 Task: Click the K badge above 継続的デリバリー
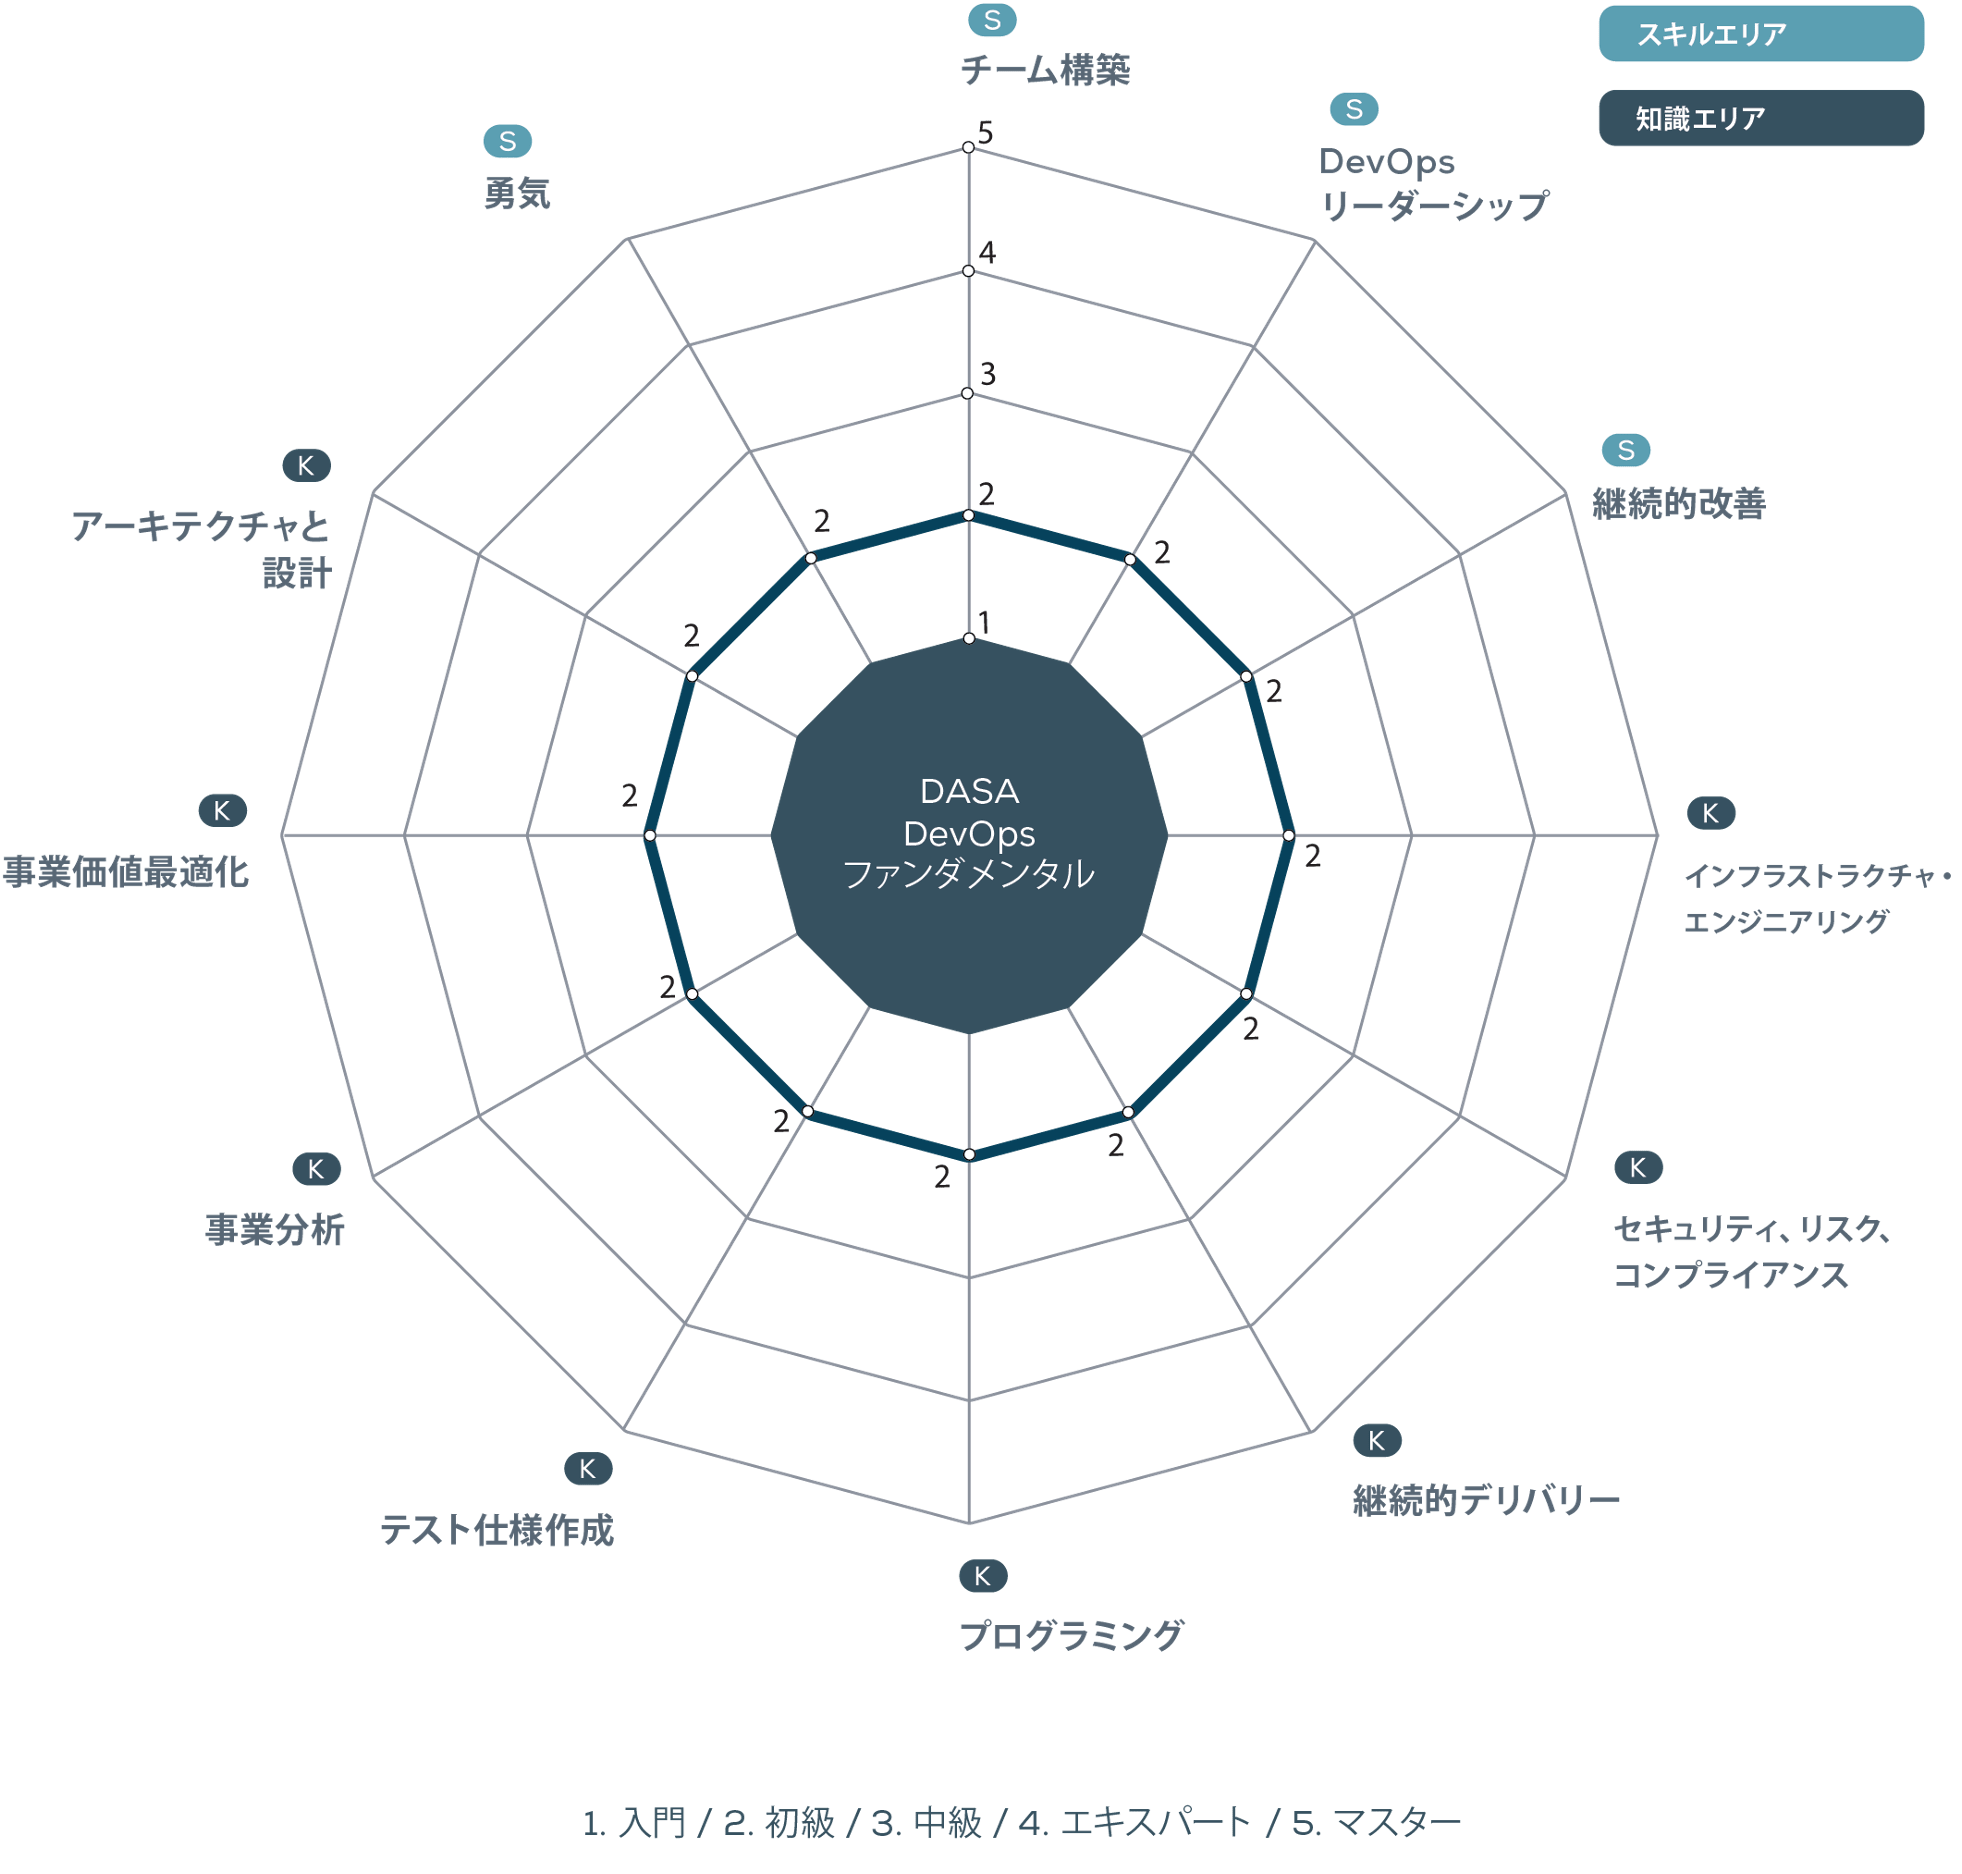click(1376, 1440)
